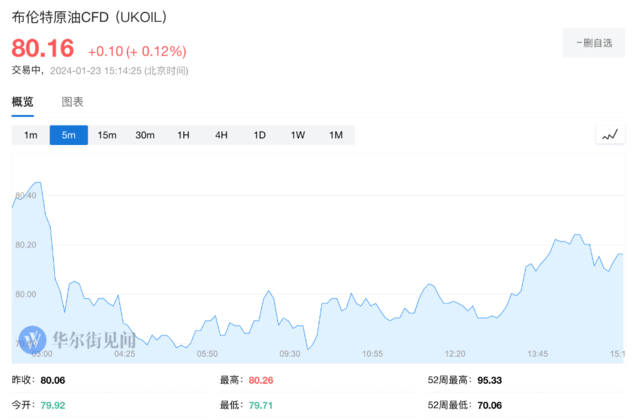Screen dimensions: 640x420
Task: Click the 今开 value 79.92
Action: click(x=53, y=405)
